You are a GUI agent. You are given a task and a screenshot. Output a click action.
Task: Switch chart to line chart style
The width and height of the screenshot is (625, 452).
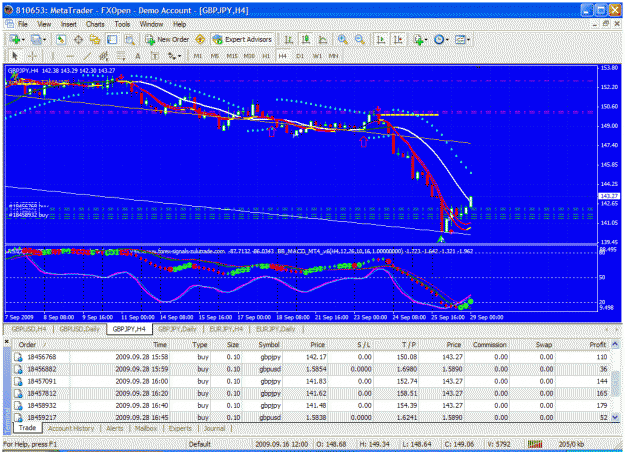(x=323, y=39)
